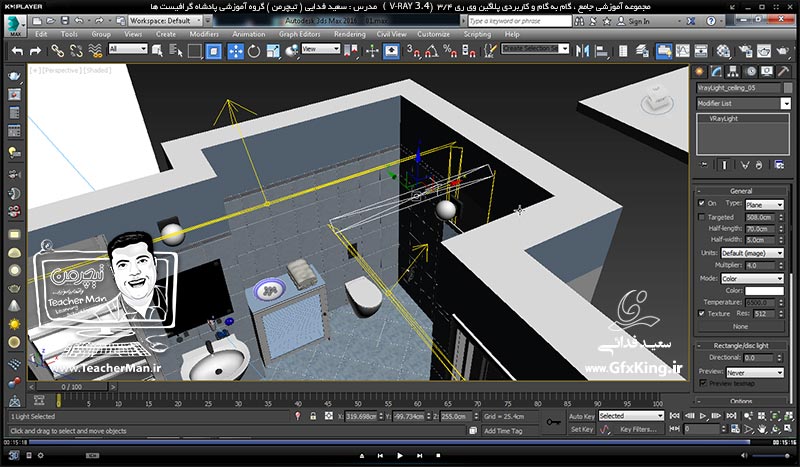800x467 pixels.
Task: Open the Select by Name dialog
Action: tap(176, 51)
